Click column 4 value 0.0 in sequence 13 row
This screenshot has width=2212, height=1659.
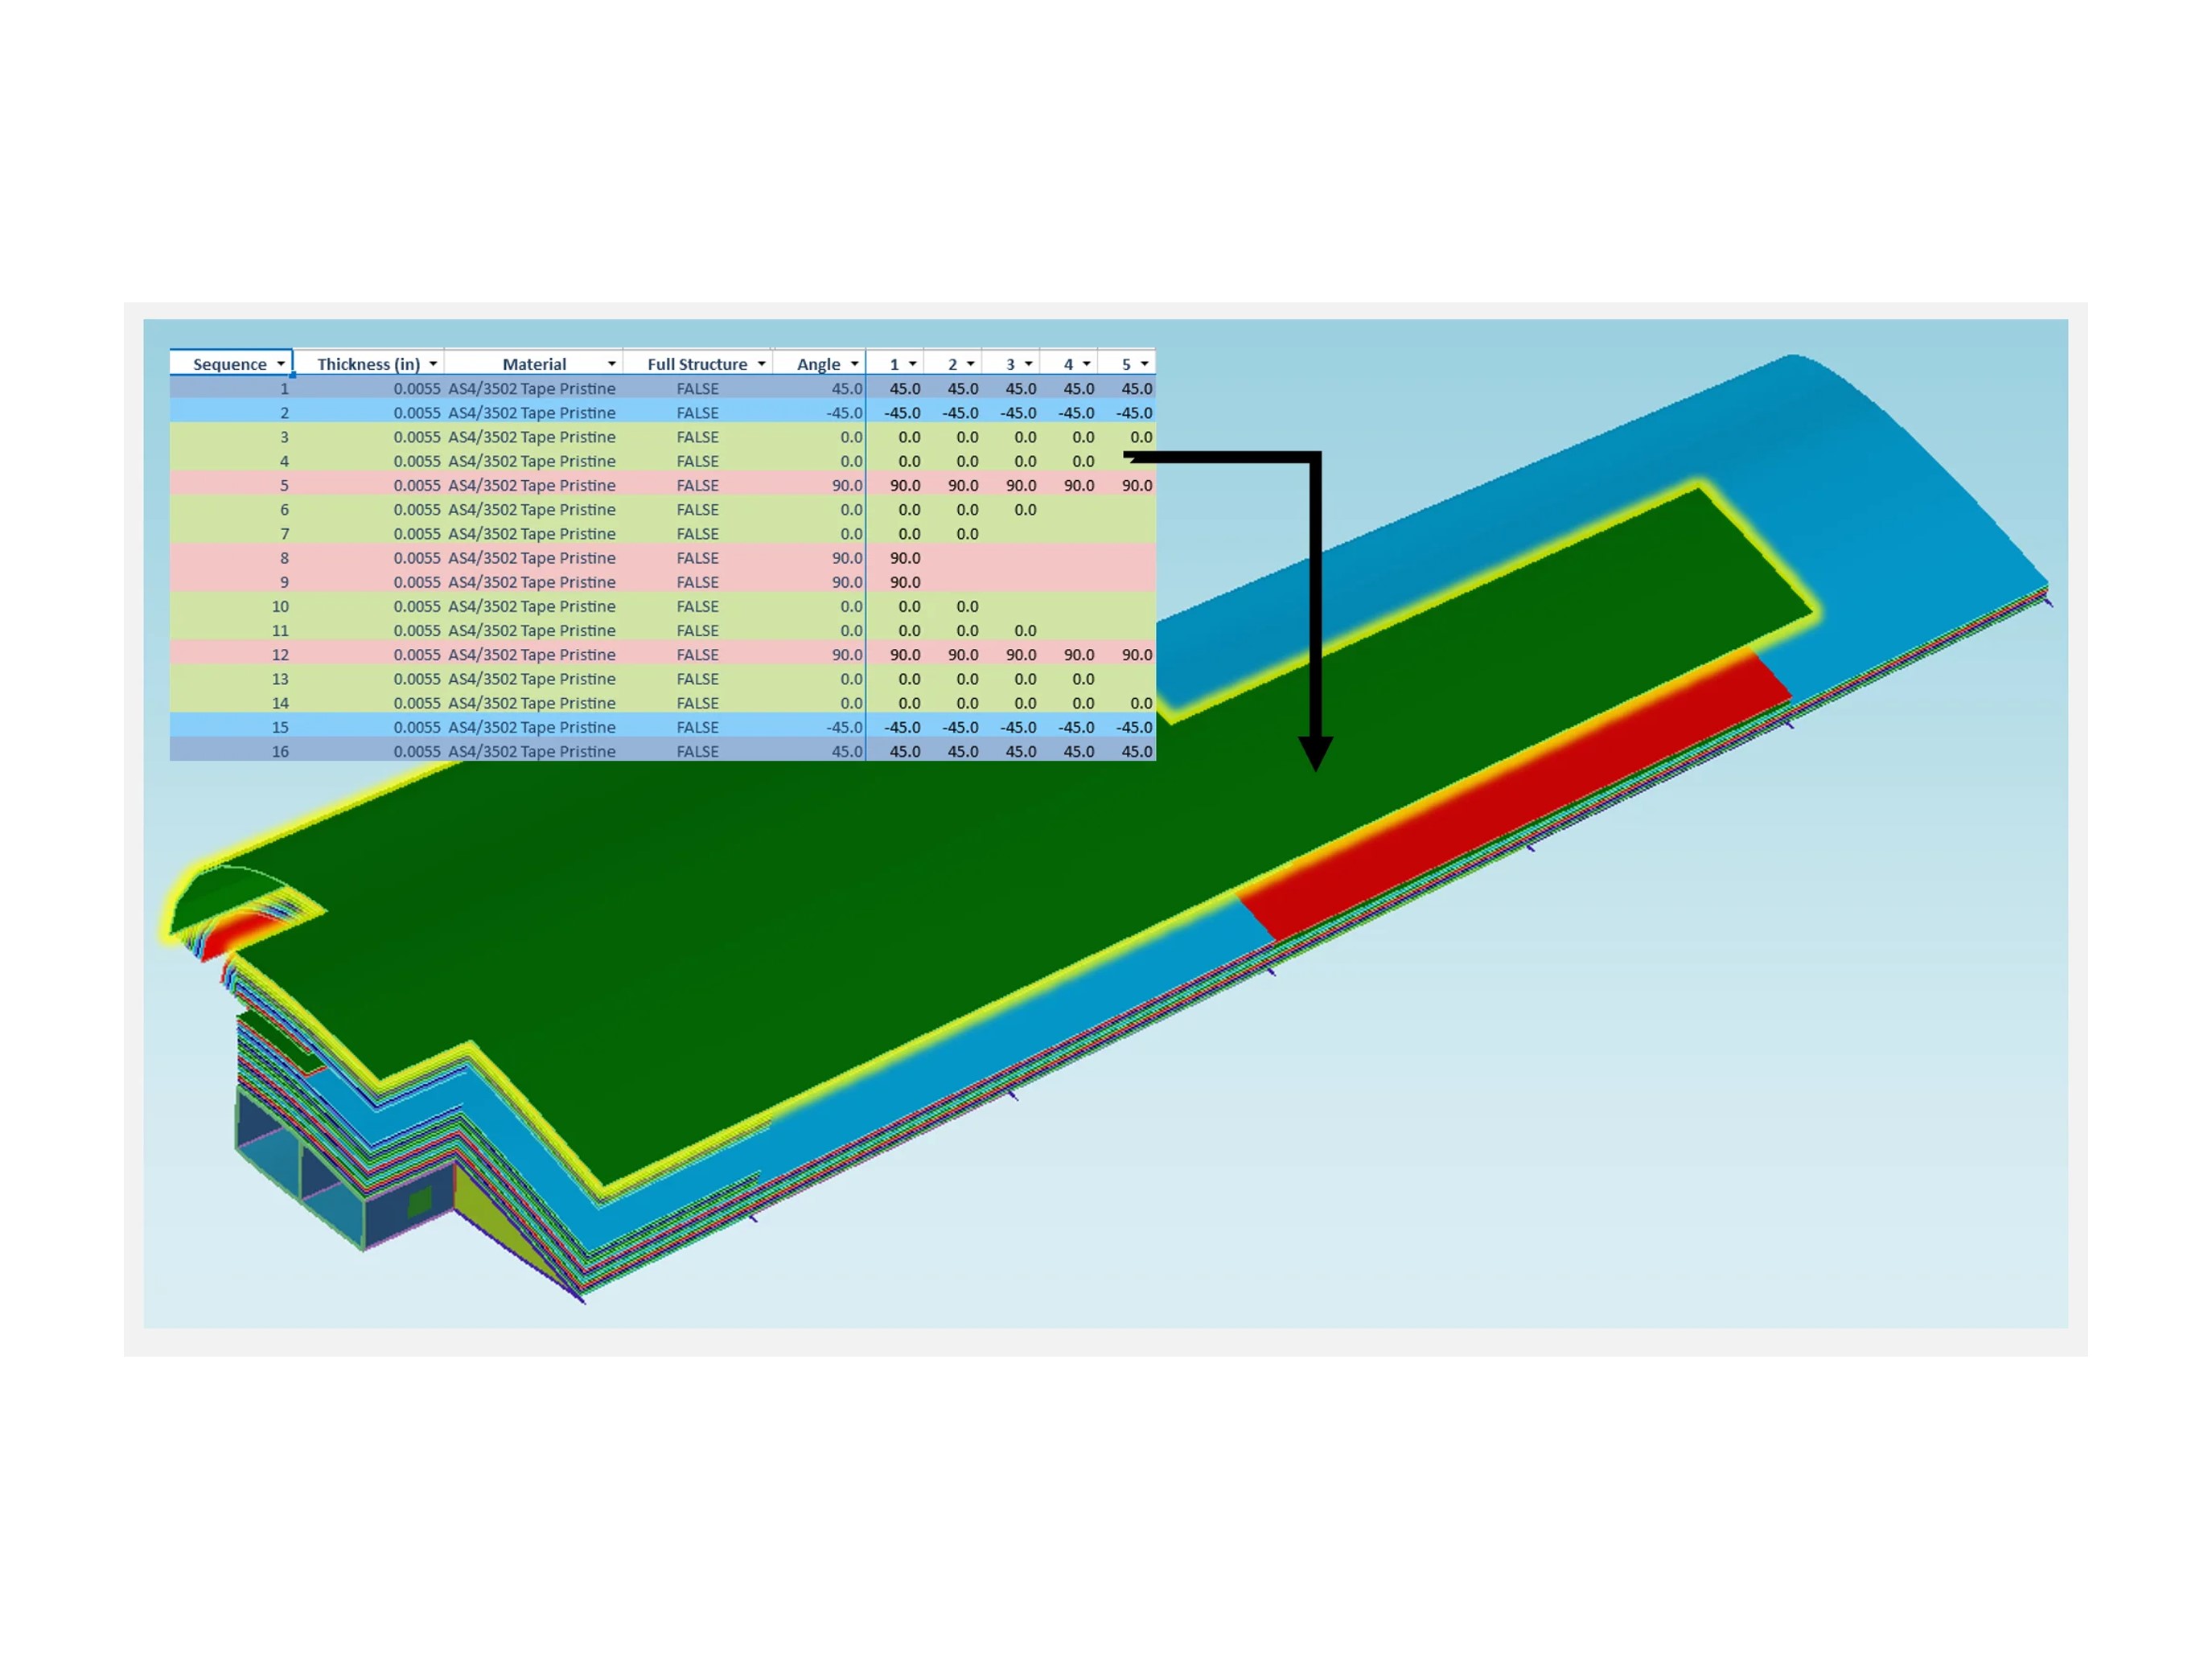tap(1083, 679)
